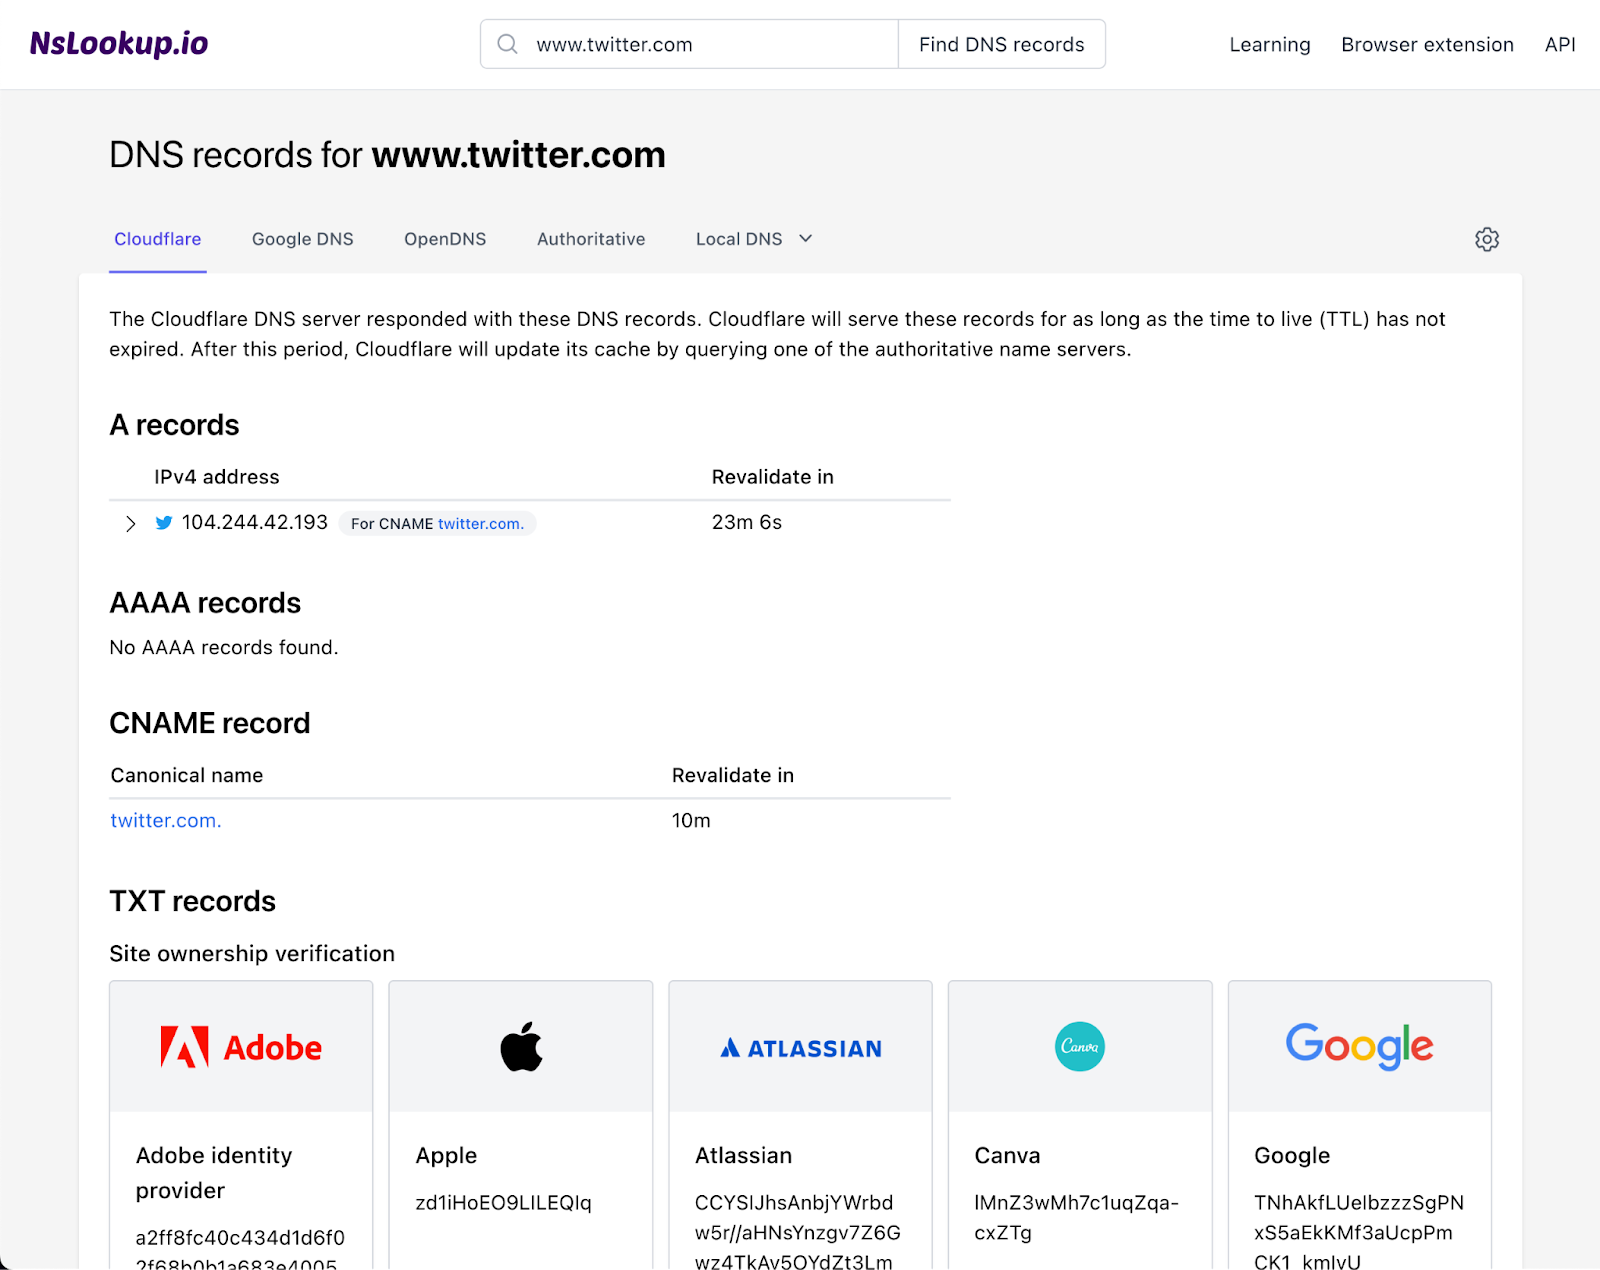Click the For CNAME twitter.com badge

coord(437,523)
